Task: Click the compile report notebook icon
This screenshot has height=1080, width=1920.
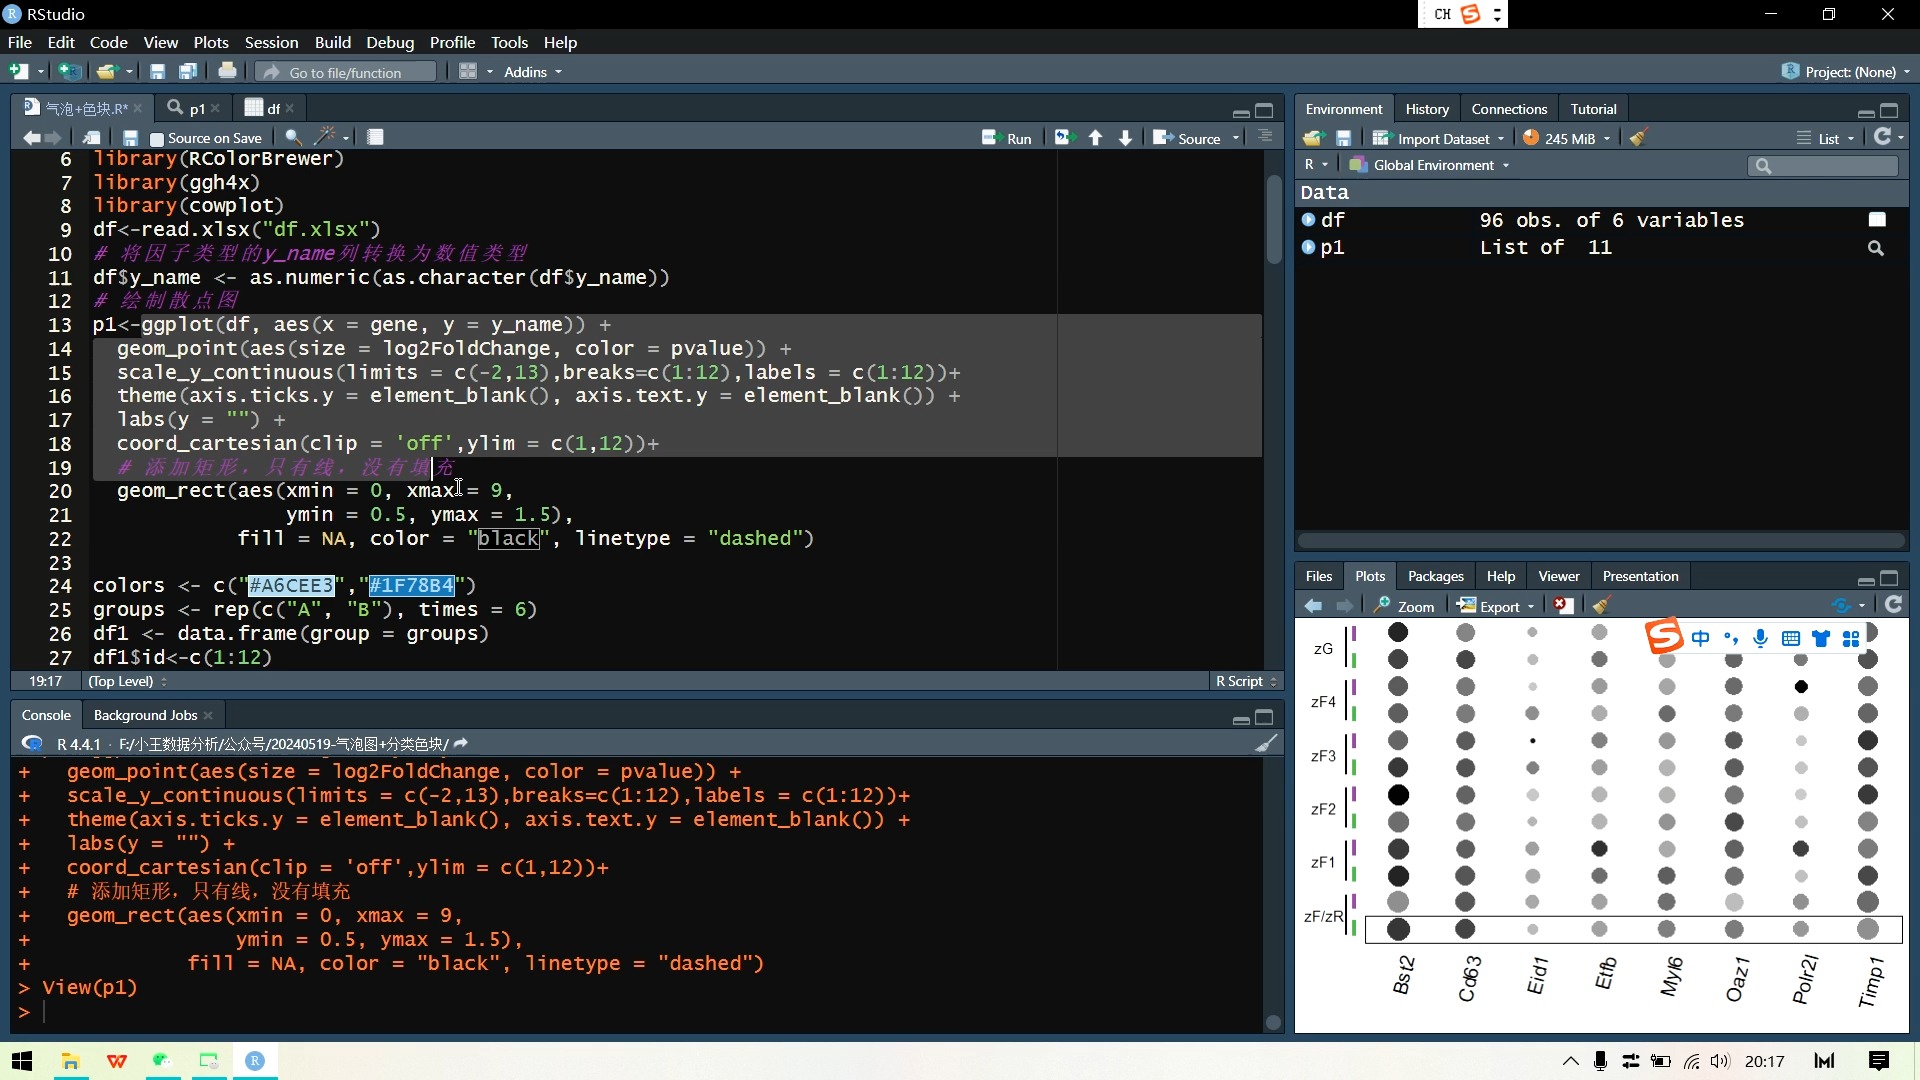Action: (376, 137)
